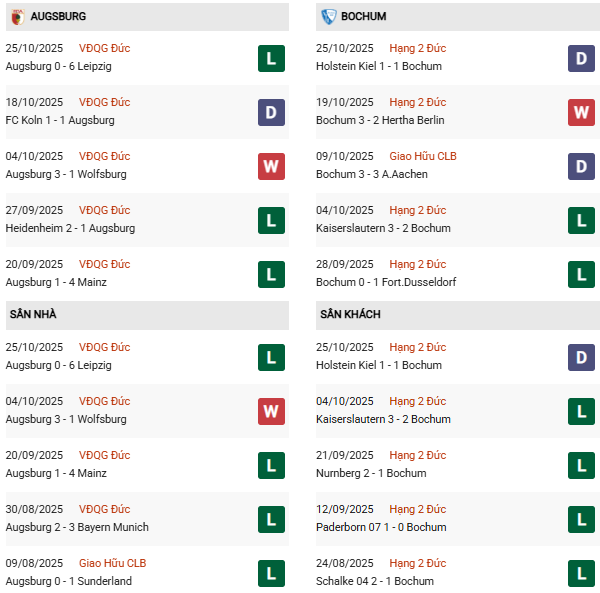Open Giao Hữu CLB link dated 09/10/2025
Viewport: 600px width, 593px height.
425,156
